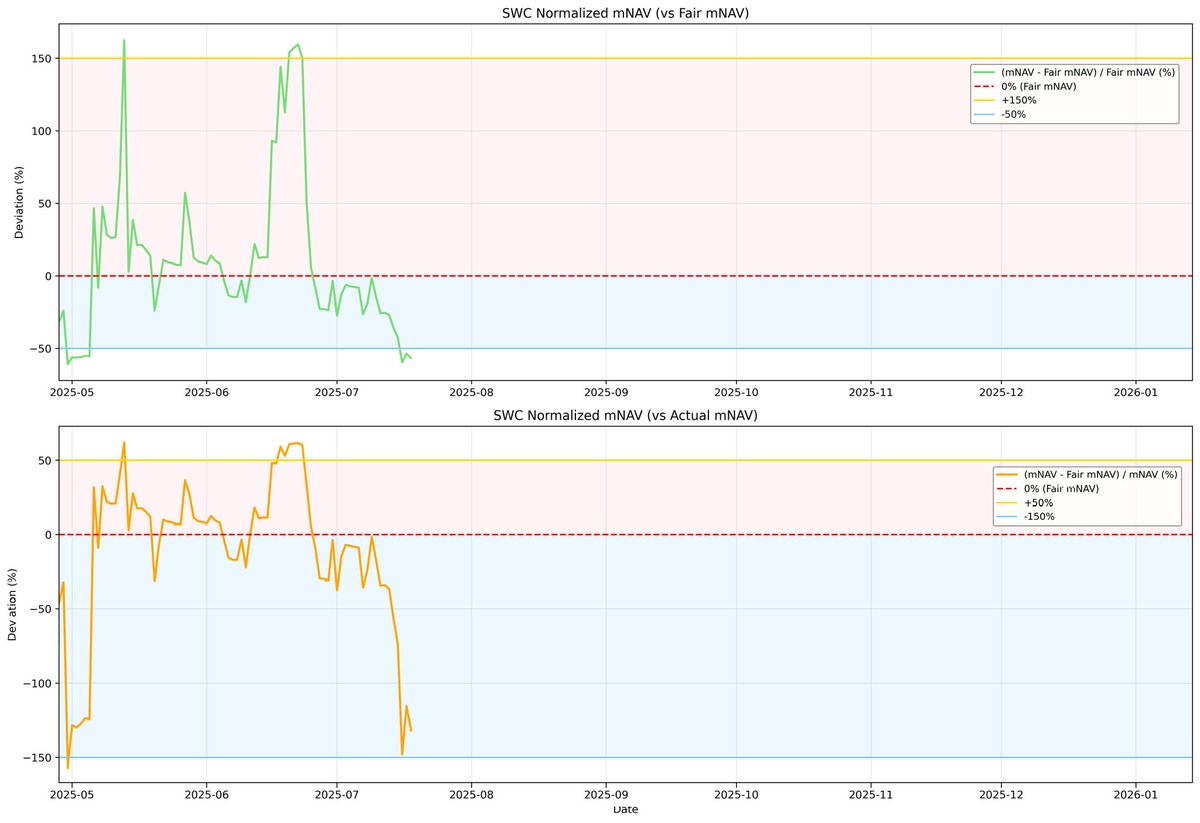The height and width of the screenshot is (823, 1200).
Task: Click orange line sample in Actual mNAV legend
Action: coord(1007,474)
